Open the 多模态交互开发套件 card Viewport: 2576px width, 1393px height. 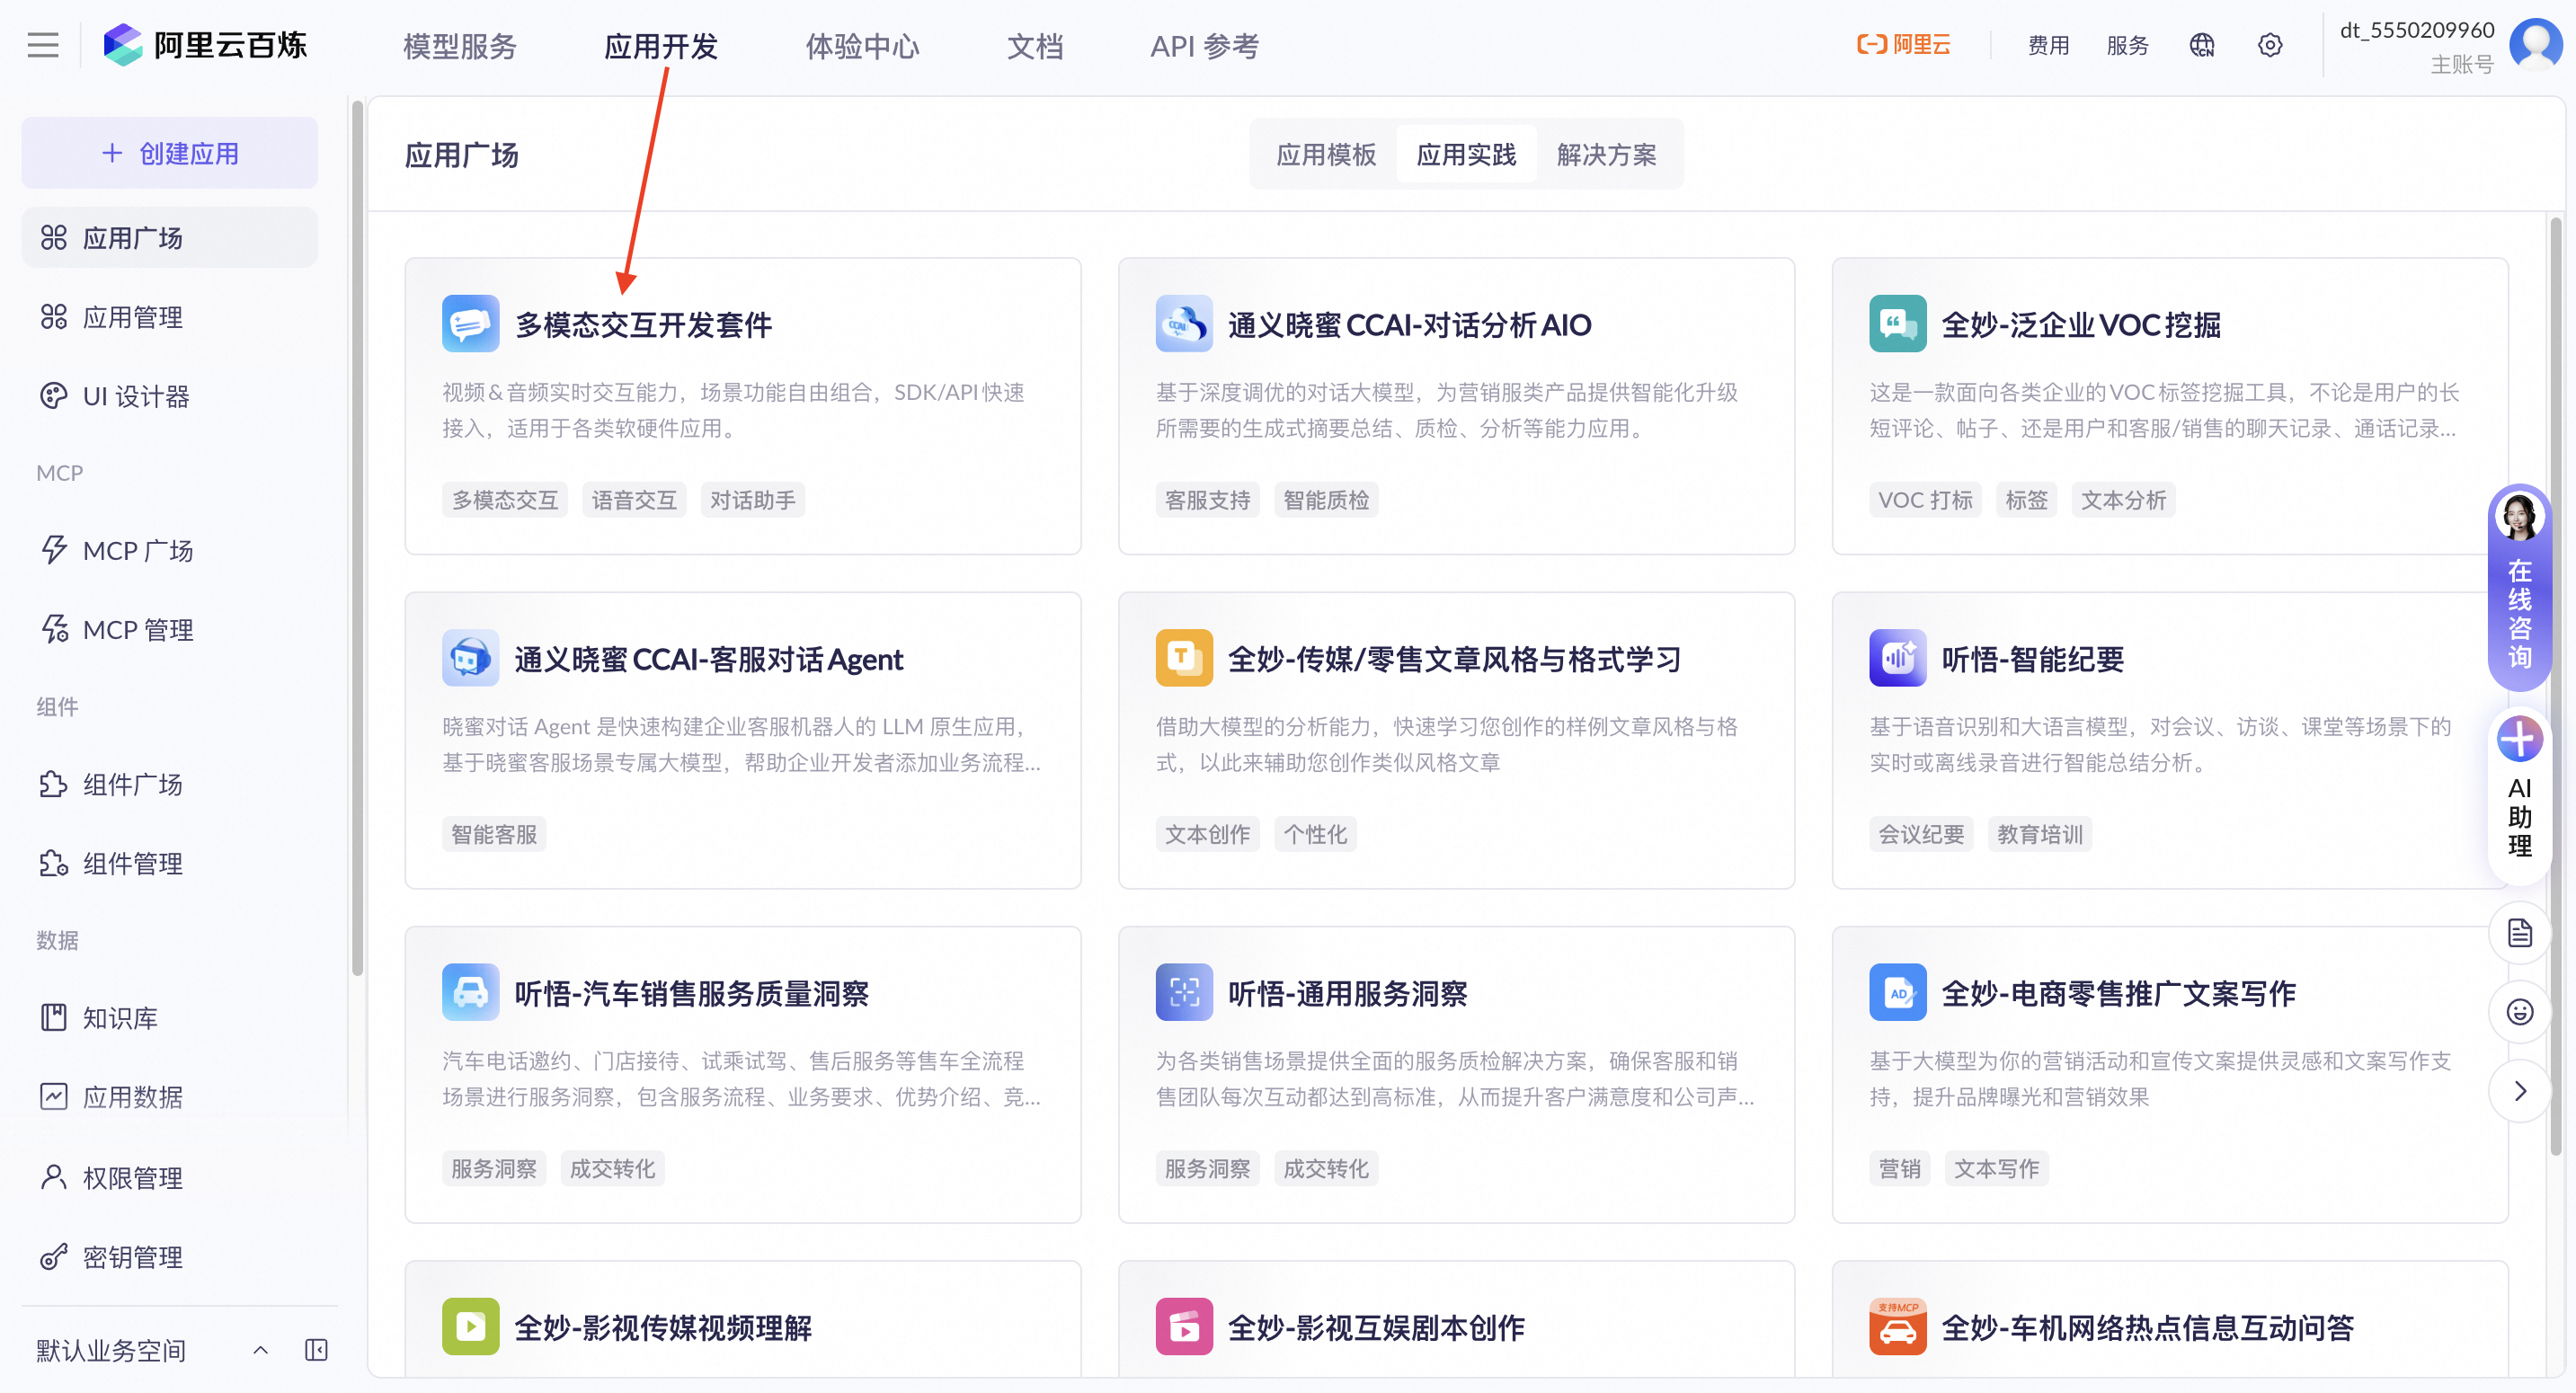click(742, 405)
